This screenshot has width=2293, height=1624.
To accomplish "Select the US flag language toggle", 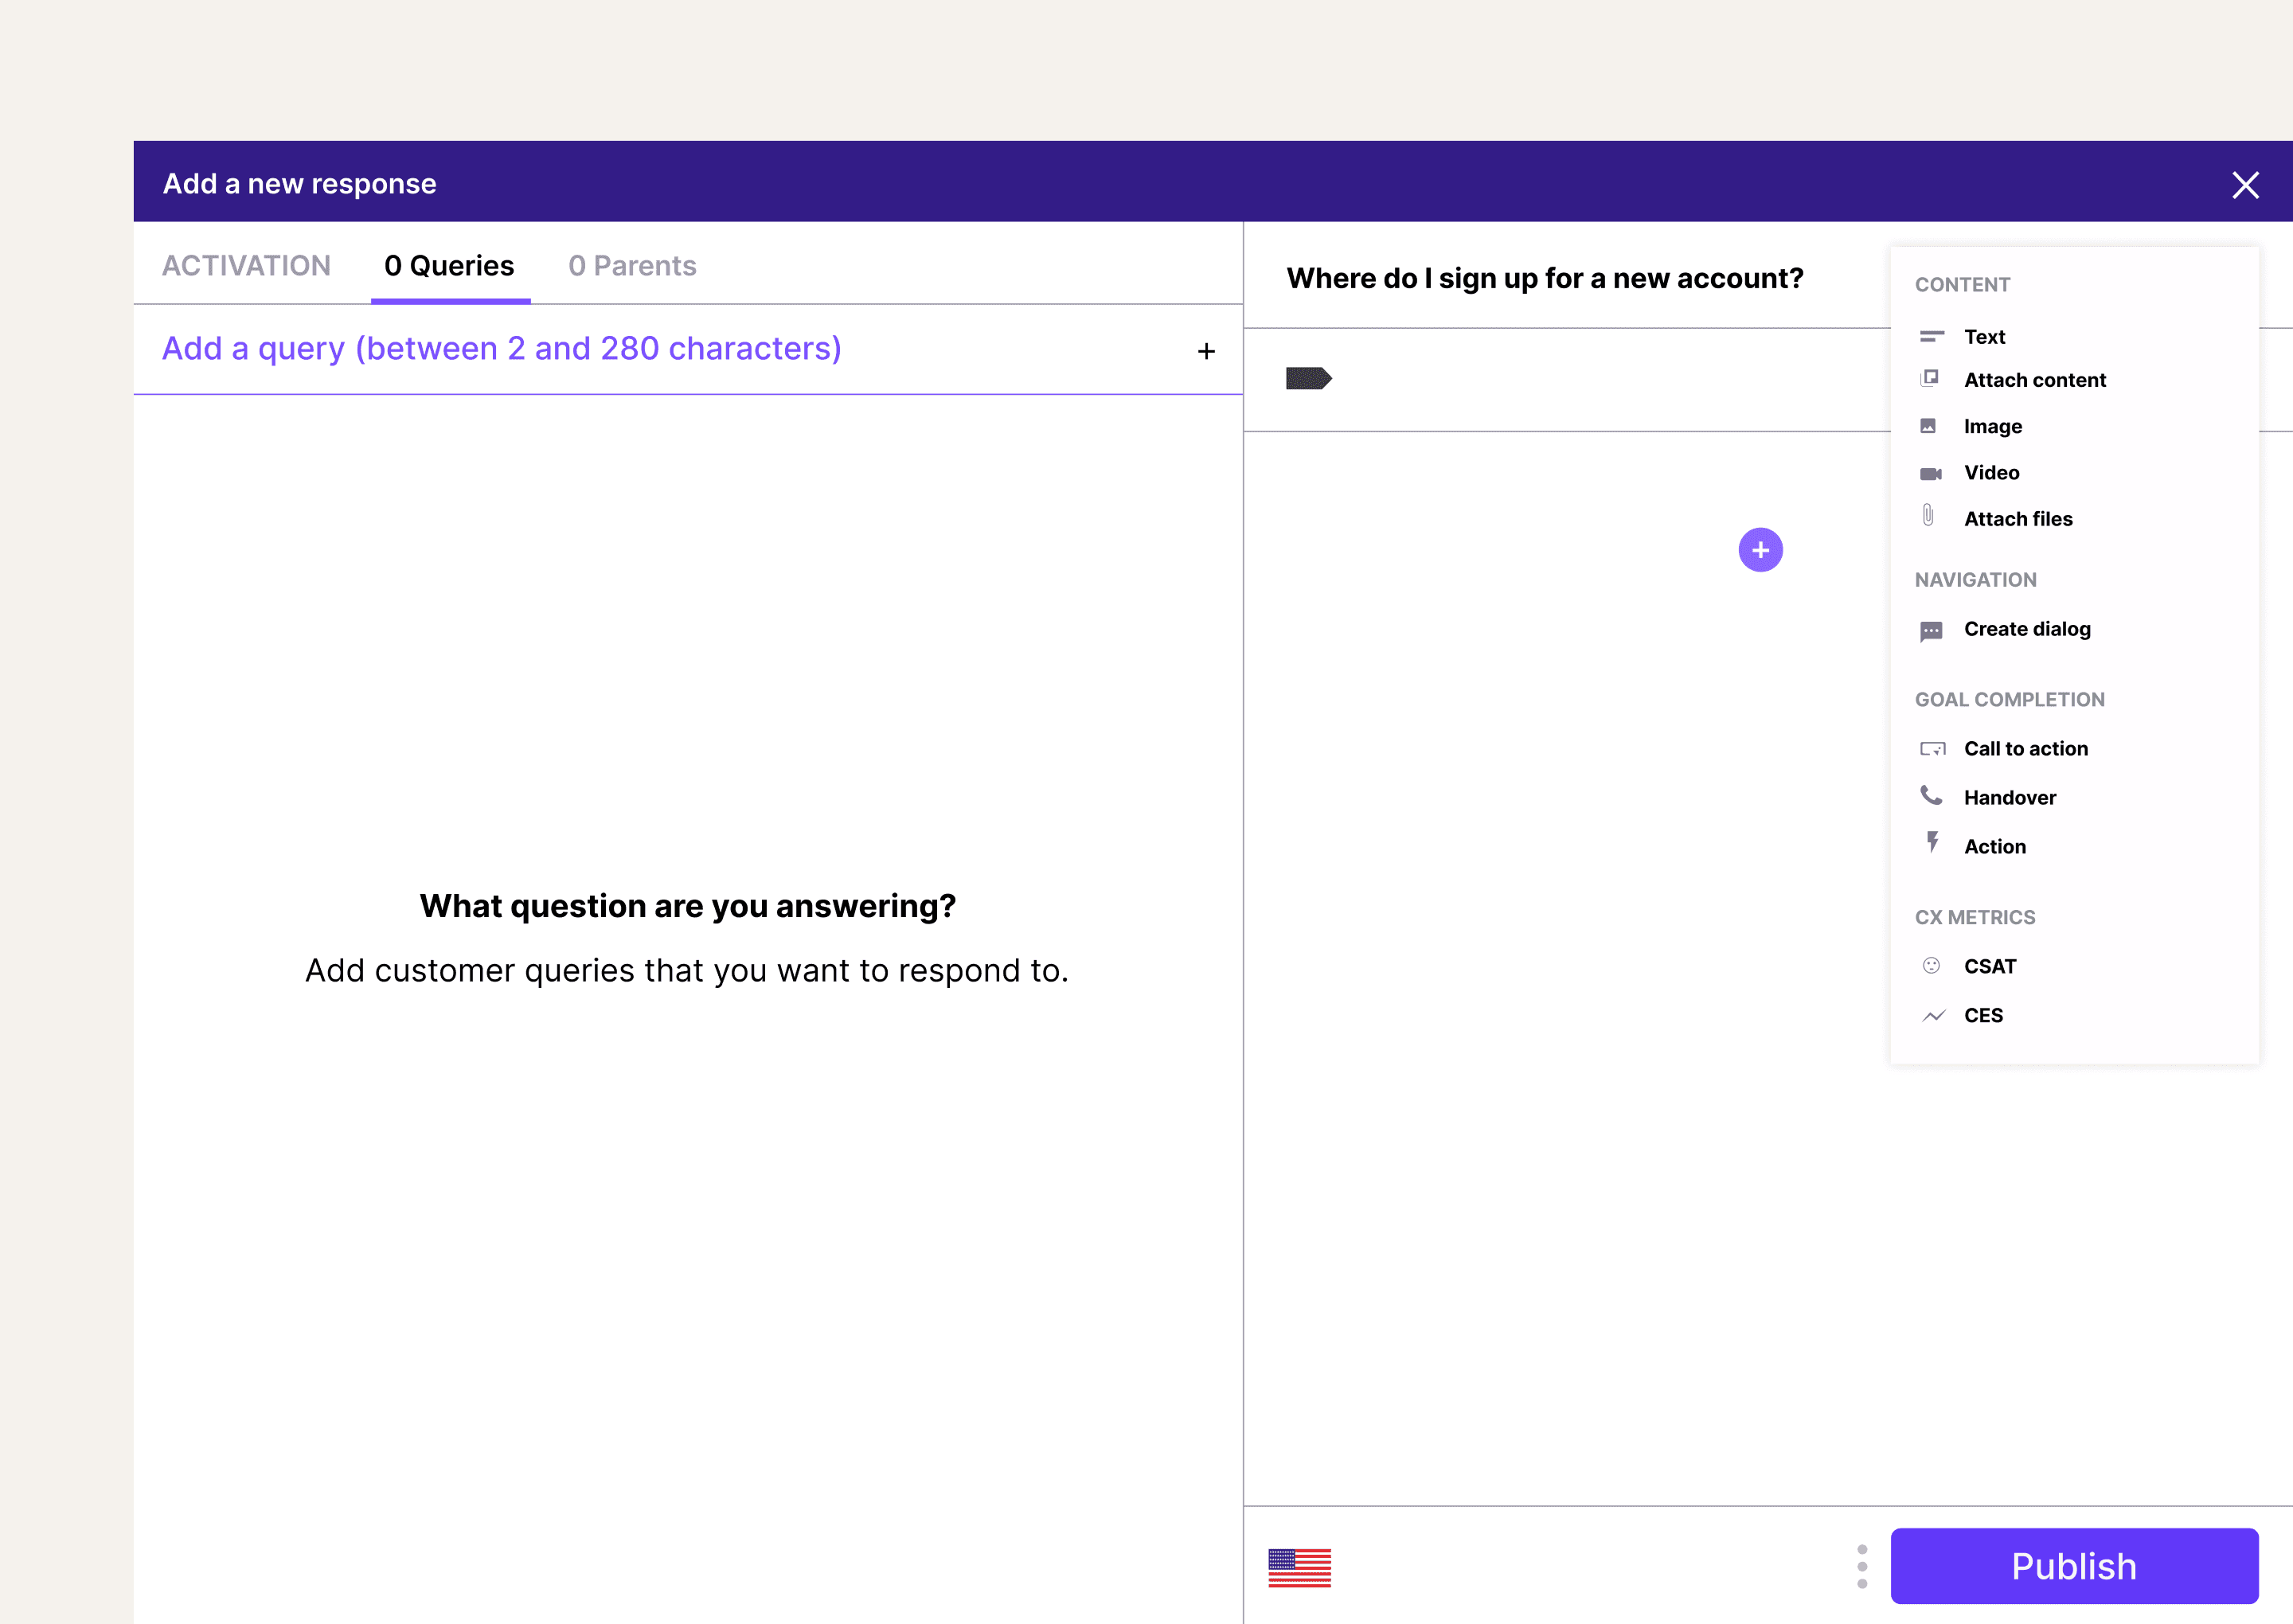I will (x=1300, y=1564).
